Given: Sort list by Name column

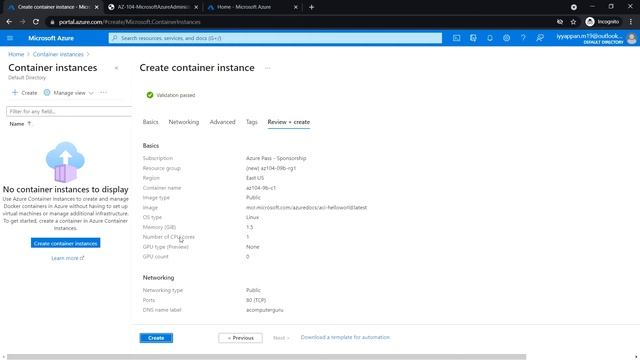Looking at the screenshot, I should point(20,124).
